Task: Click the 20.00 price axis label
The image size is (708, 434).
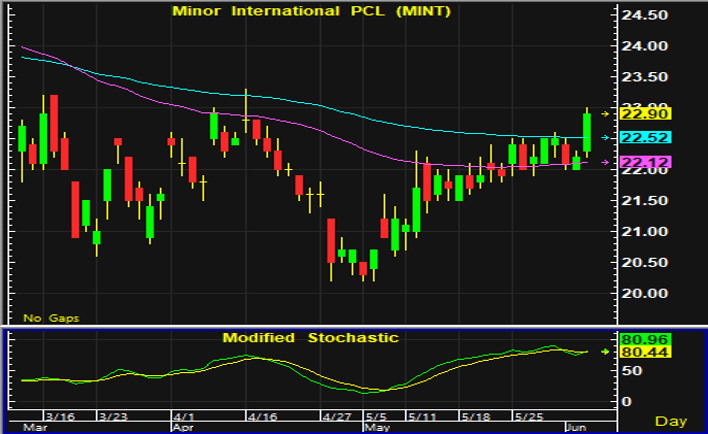Action: 644,294
